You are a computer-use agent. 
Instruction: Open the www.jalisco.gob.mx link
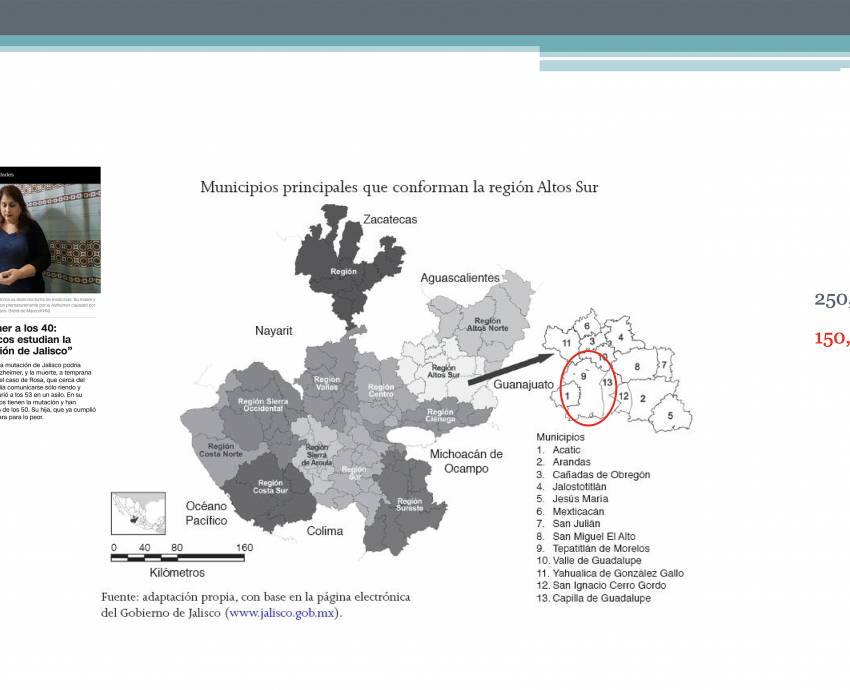tap(281, 613)
